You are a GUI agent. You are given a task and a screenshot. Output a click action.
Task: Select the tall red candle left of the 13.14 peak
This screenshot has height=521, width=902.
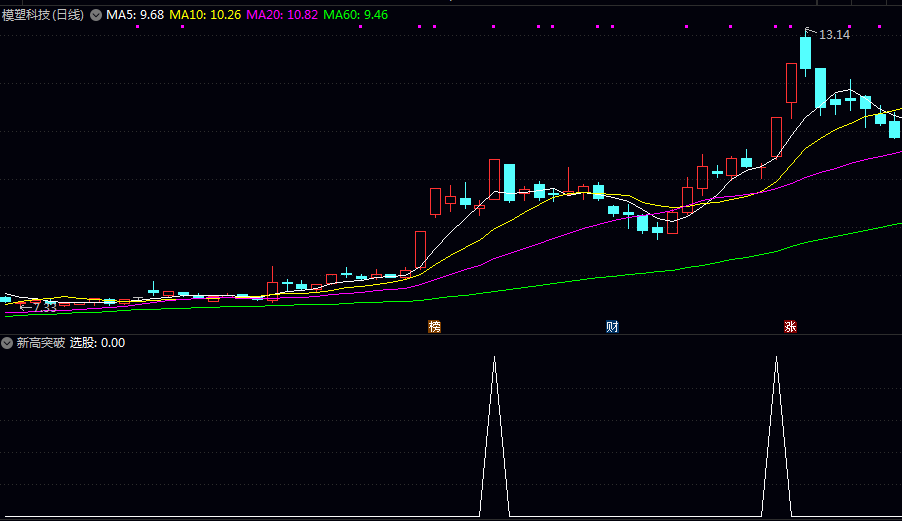[791, 83]
